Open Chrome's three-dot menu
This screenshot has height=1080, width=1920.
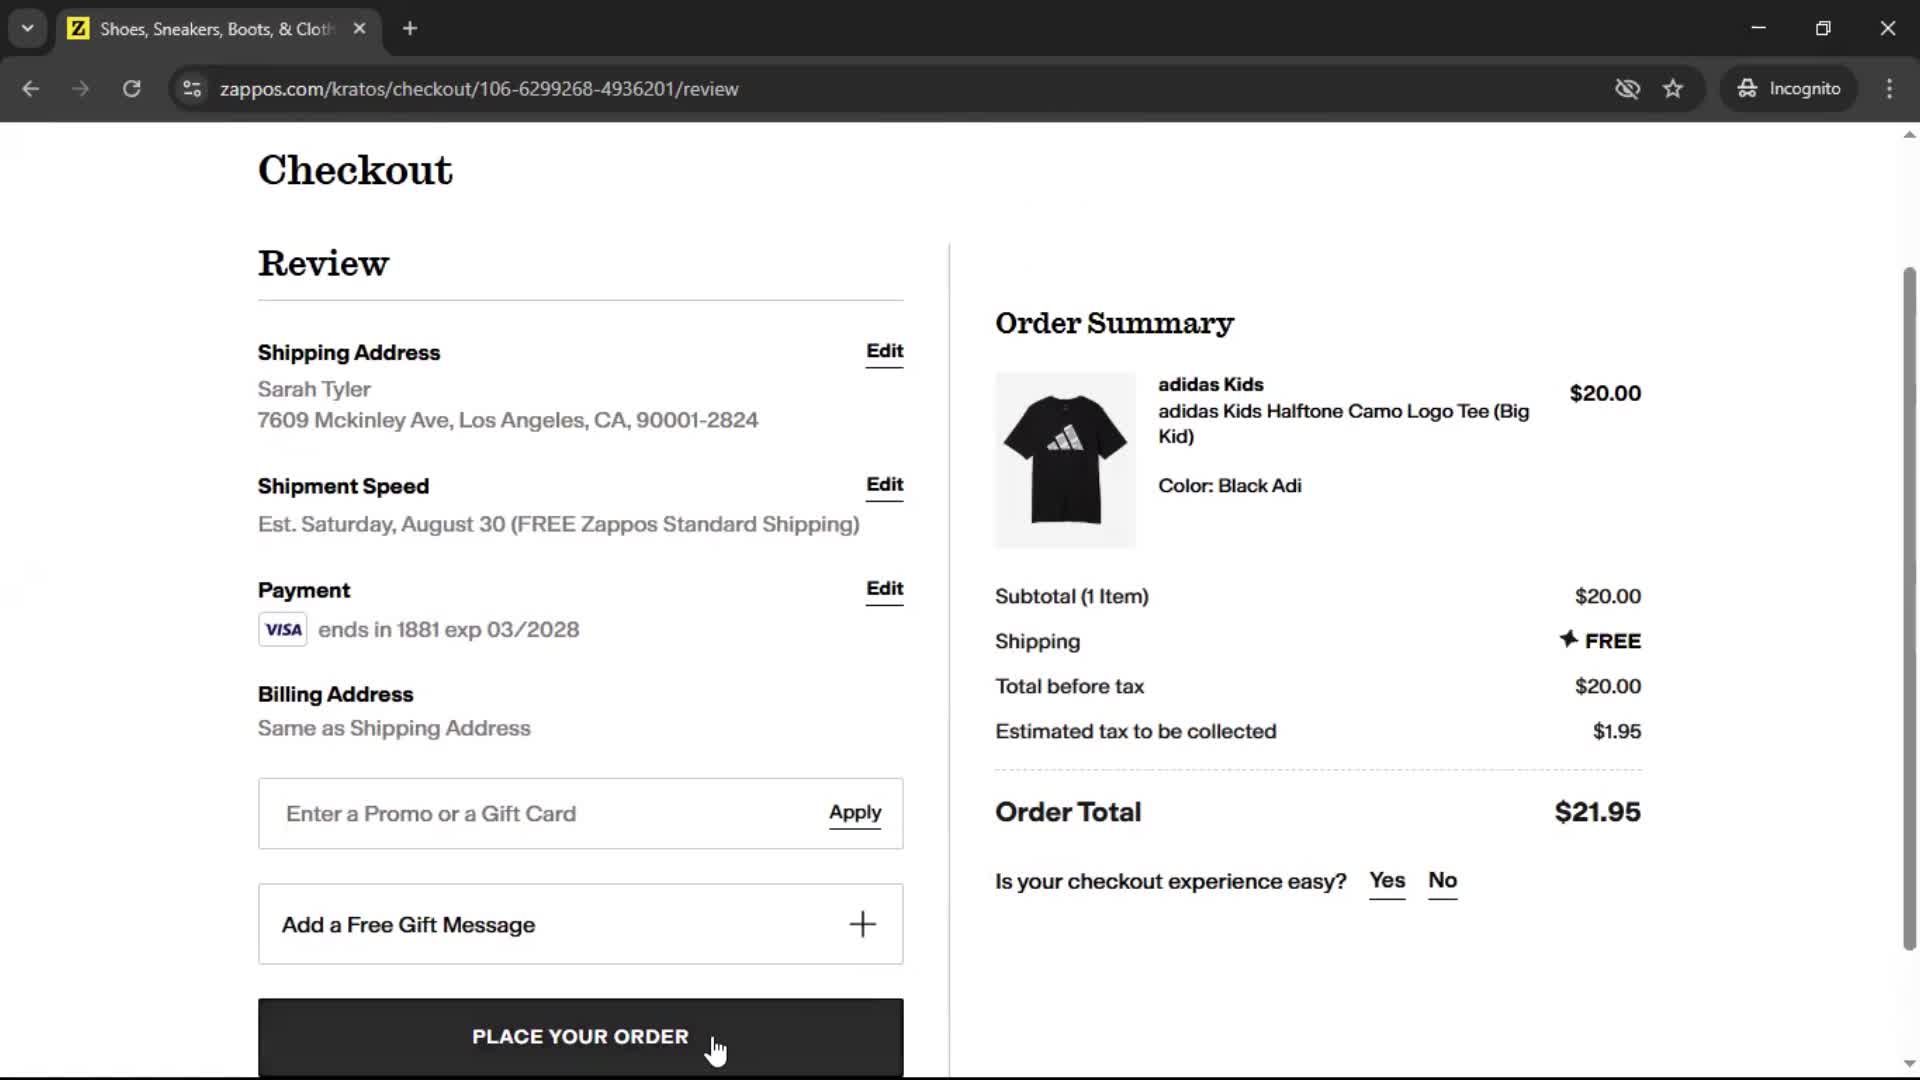(x=1889, y=89)
